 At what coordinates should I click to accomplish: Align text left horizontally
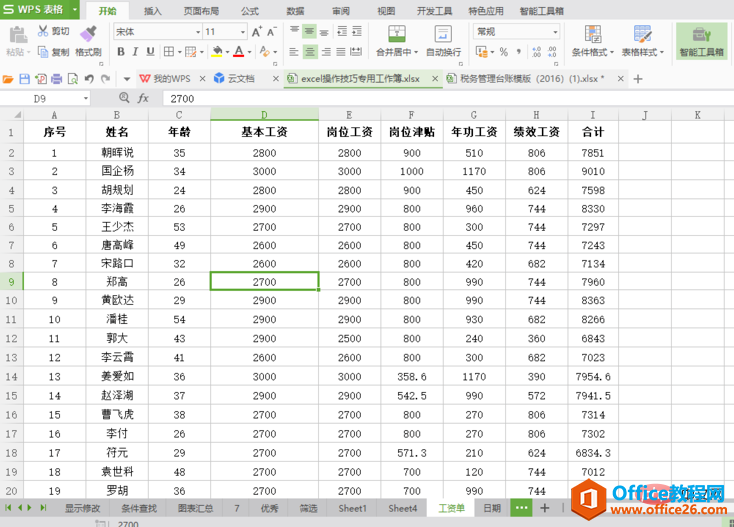pyautogui.click(x=294, y=51)
